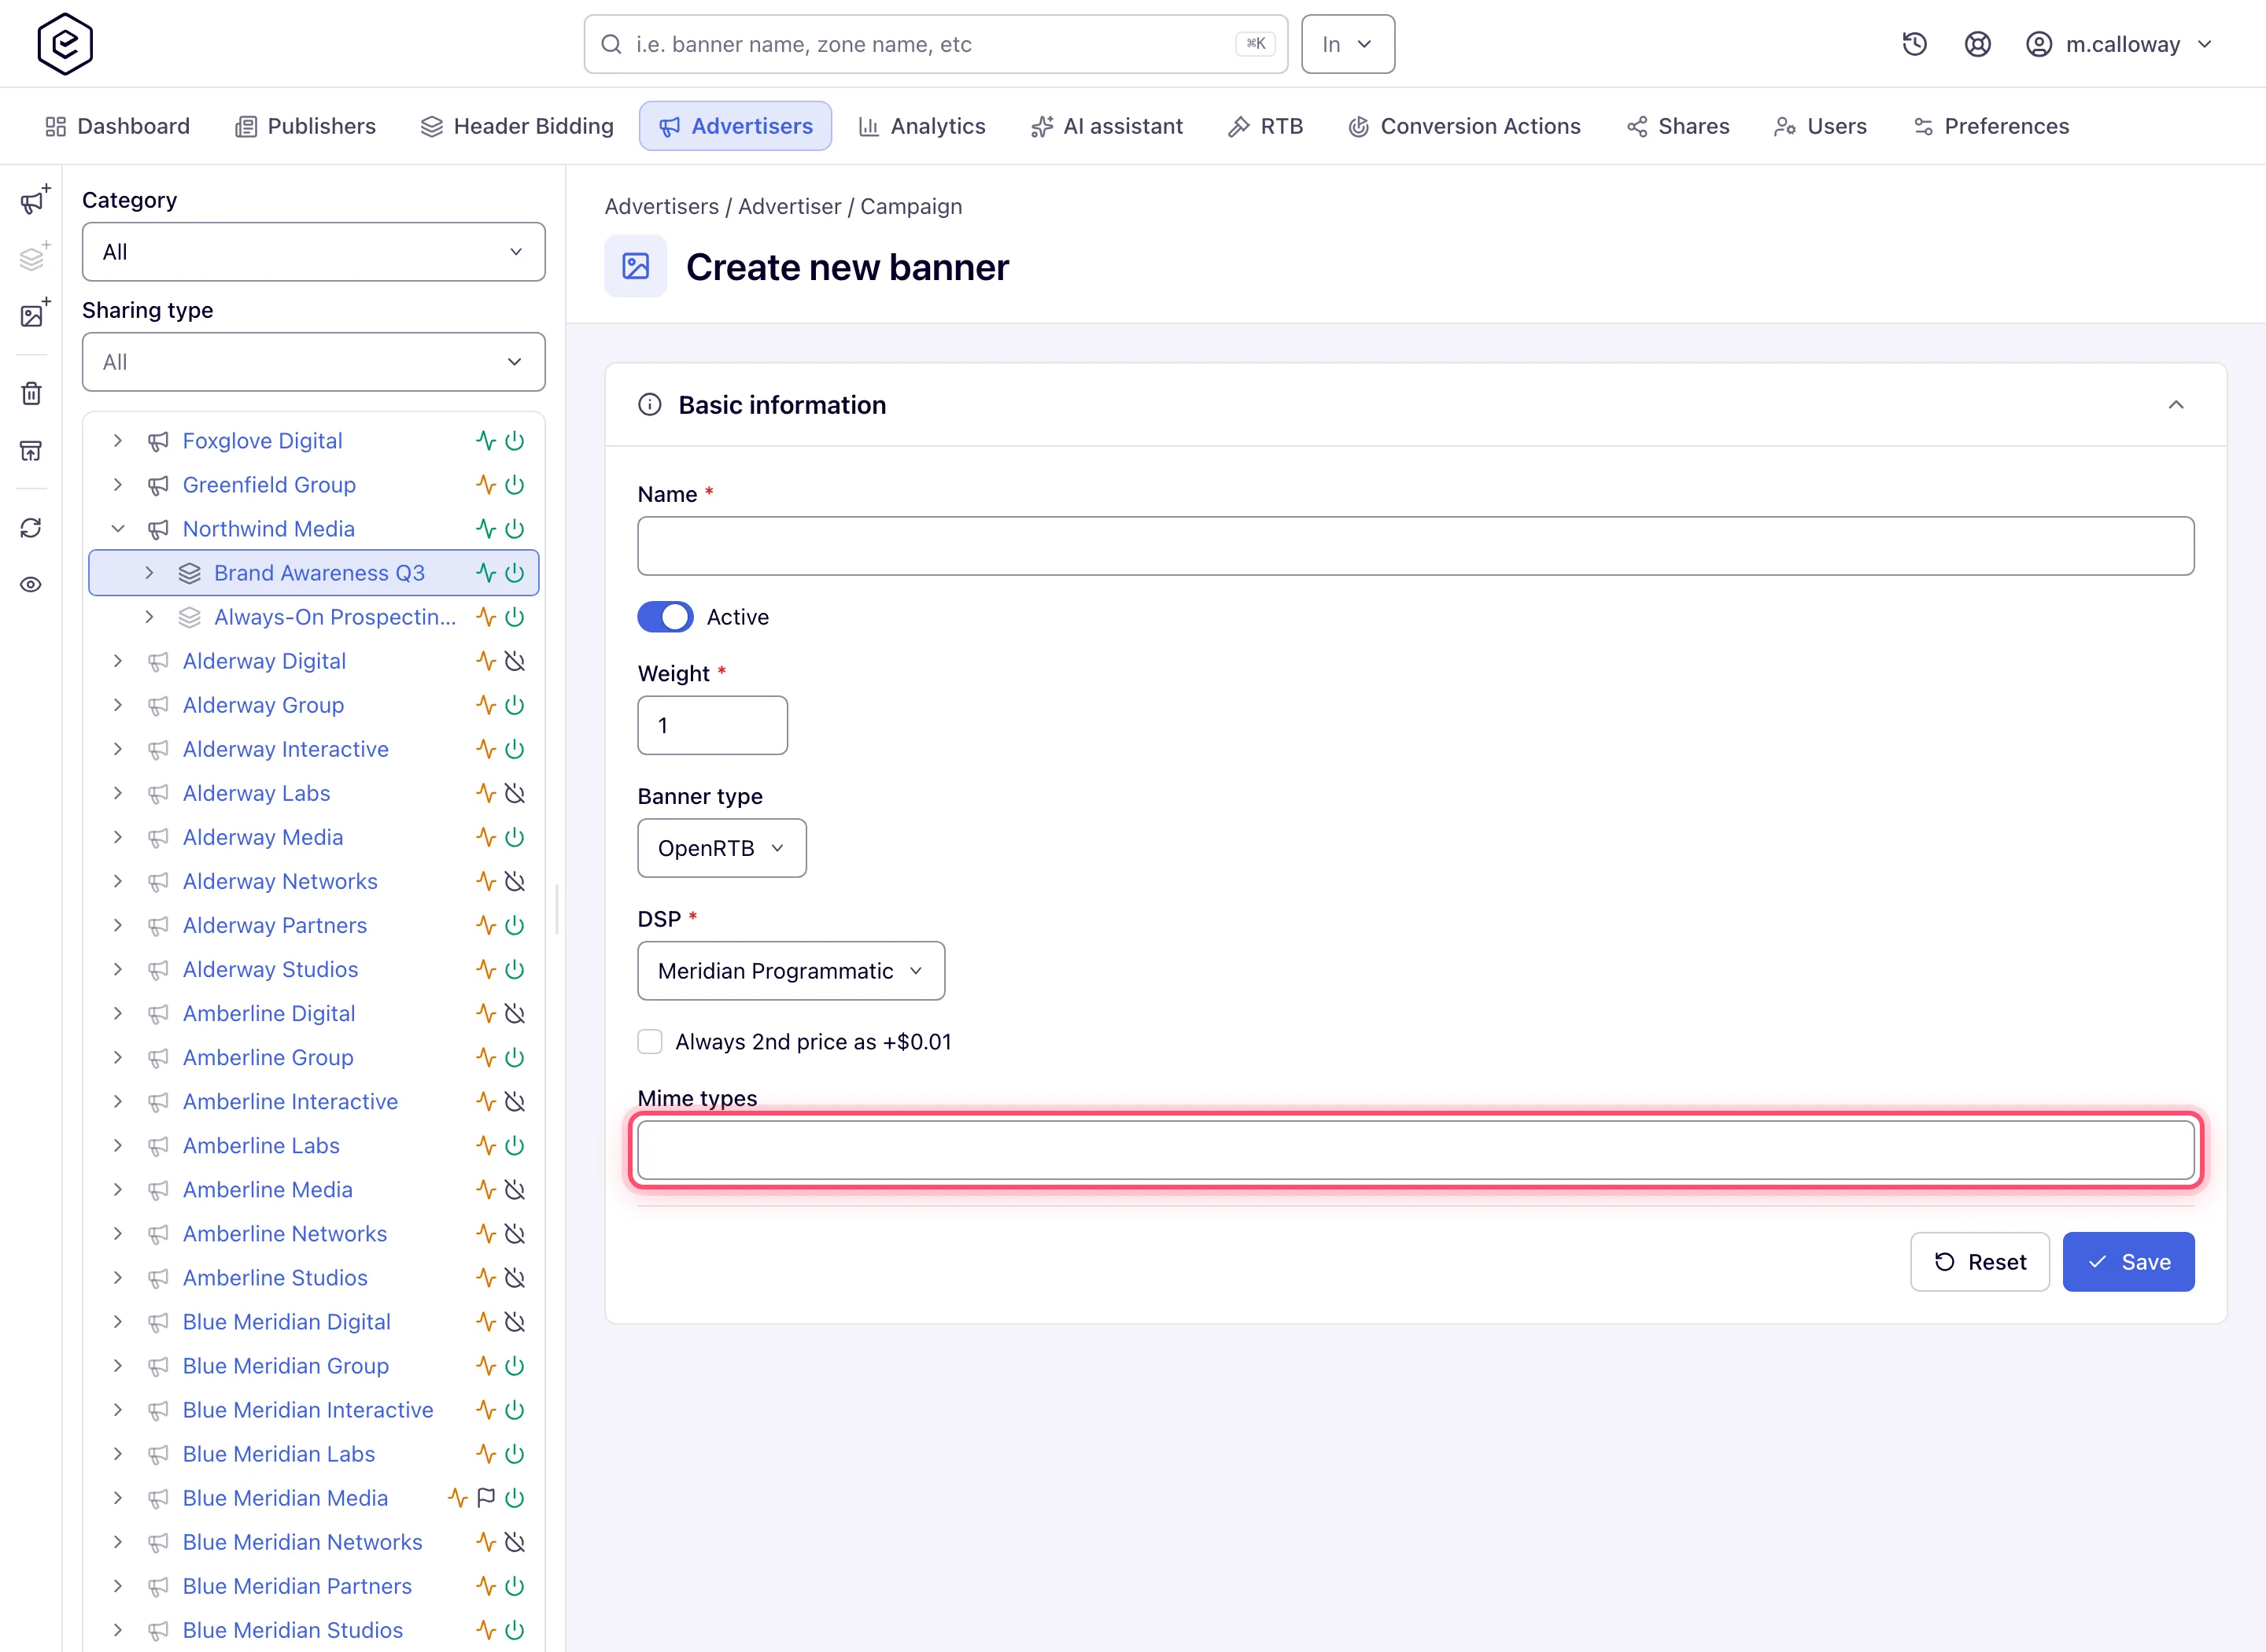Toggle power status for Brand Awareness Q3

pyautogui.click(x=515, y=573)
